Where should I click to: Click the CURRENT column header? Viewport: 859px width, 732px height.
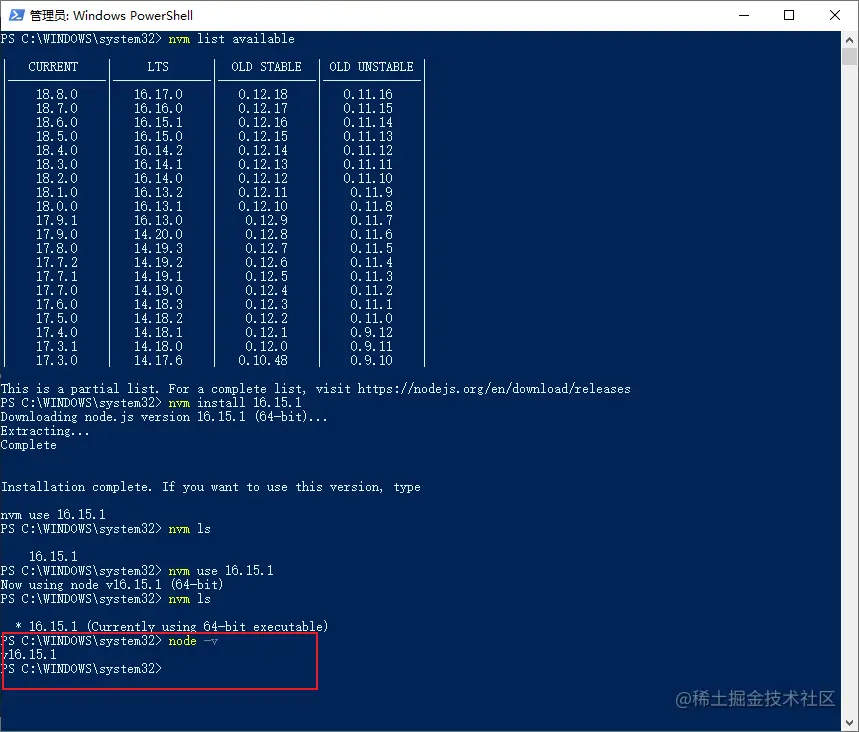pyautogui.click(x=53, y=67)
